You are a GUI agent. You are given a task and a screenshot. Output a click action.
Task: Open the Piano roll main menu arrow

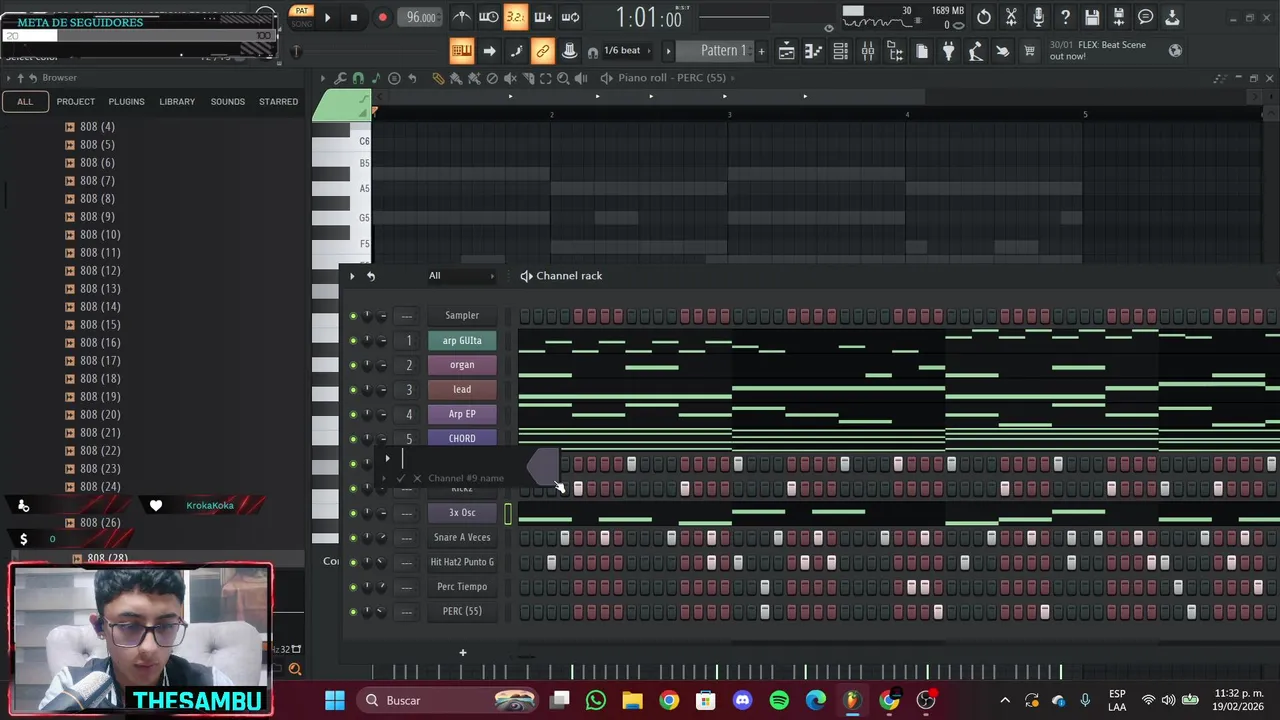click(x=322, y=78)
